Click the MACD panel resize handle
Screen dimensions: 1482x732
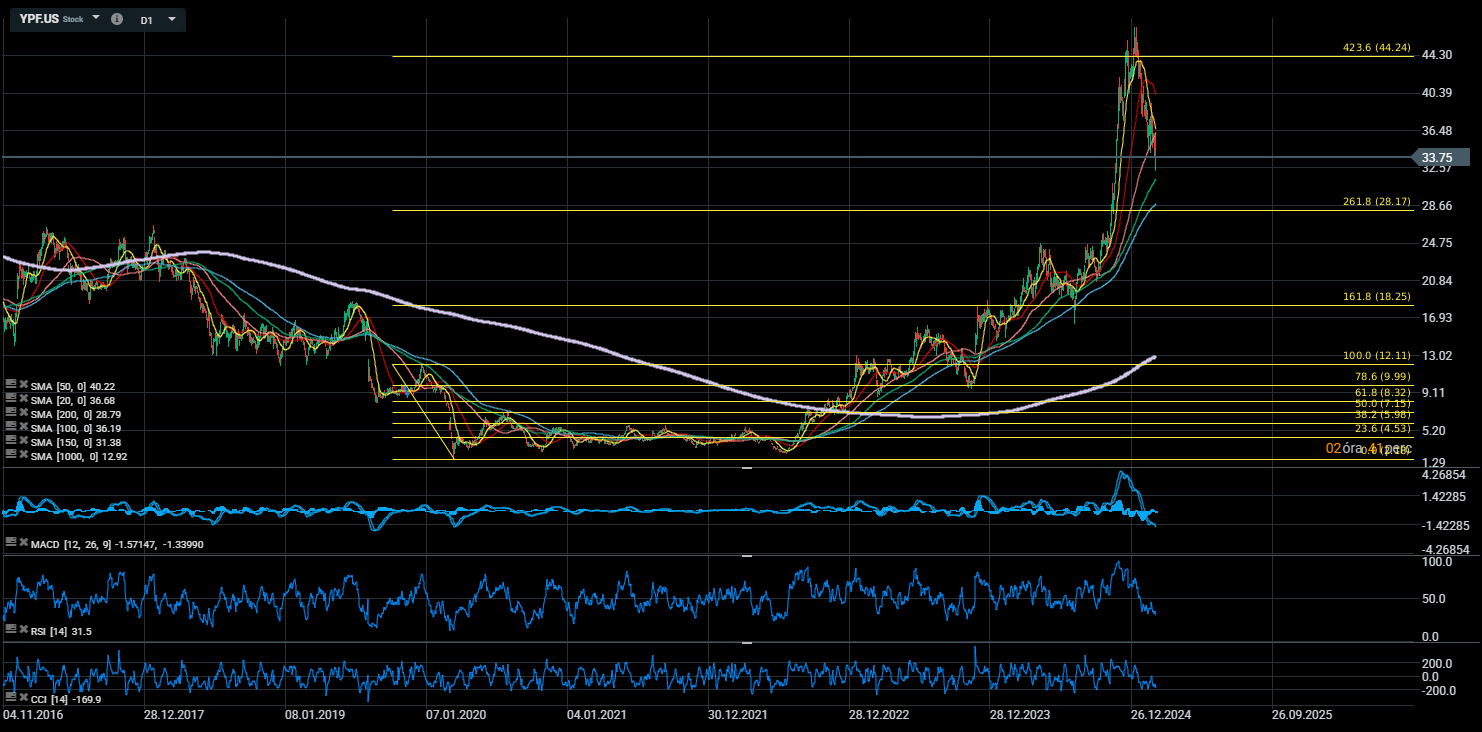click(x=747, y=467)
